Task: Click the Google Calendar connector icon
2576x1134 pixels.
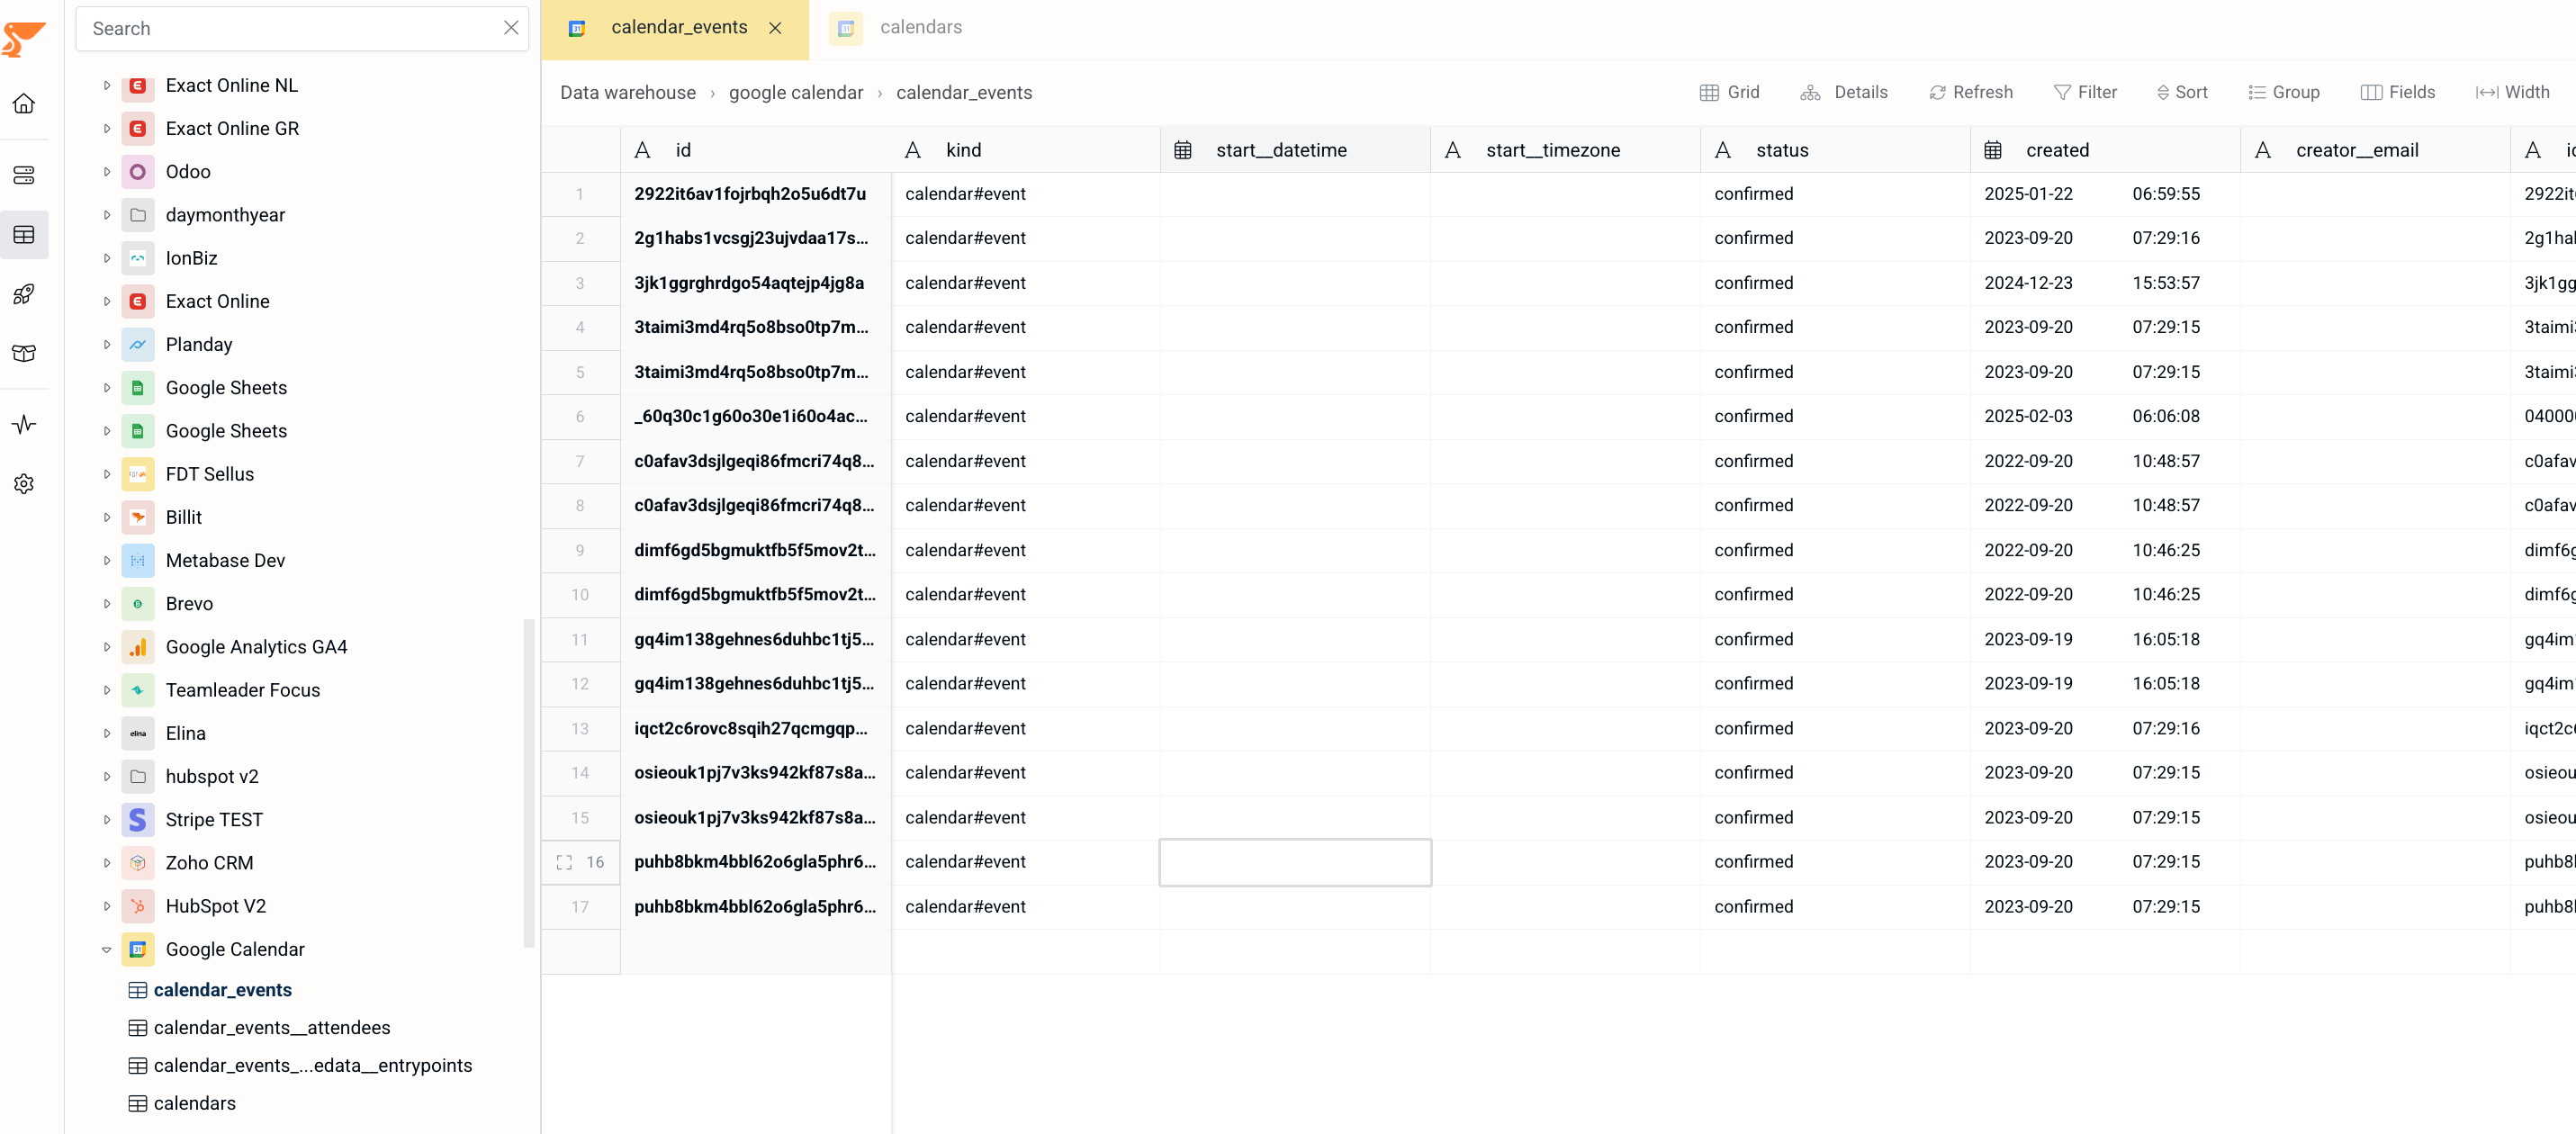Action: click(x=138, y=949)
